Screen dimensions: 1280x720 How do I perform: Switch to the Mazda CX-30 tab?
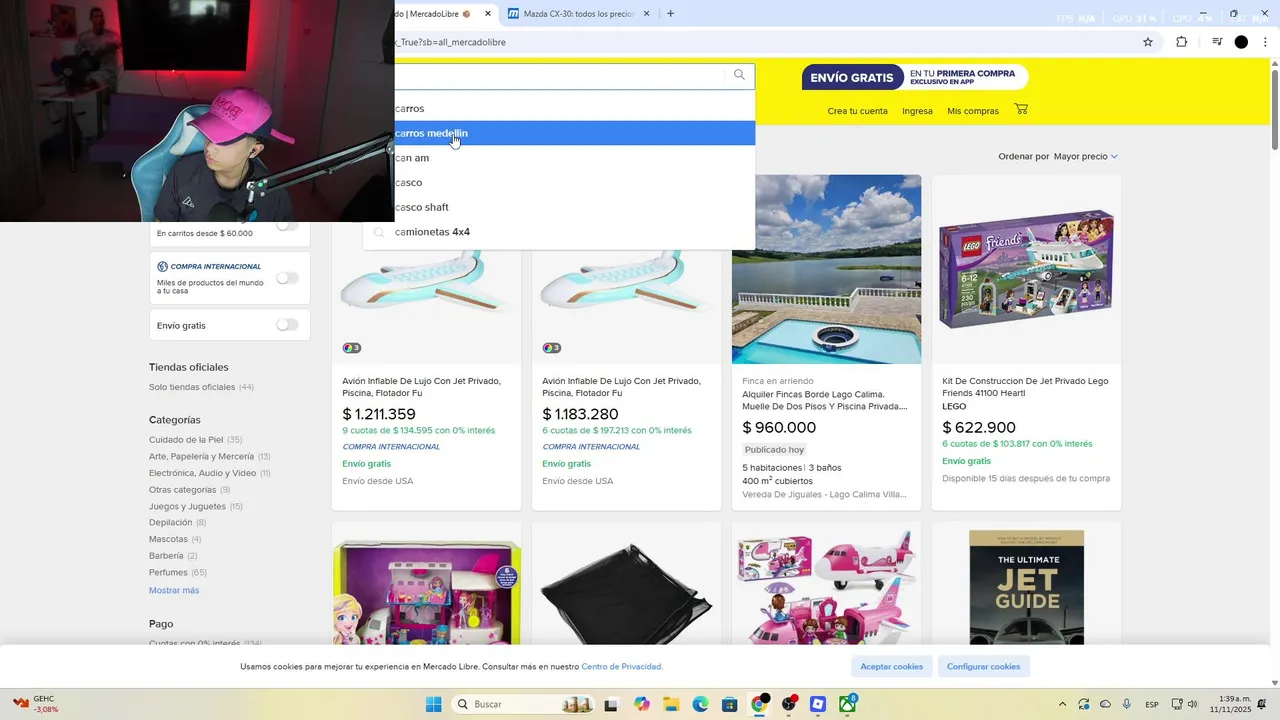(x=578, y=14)
